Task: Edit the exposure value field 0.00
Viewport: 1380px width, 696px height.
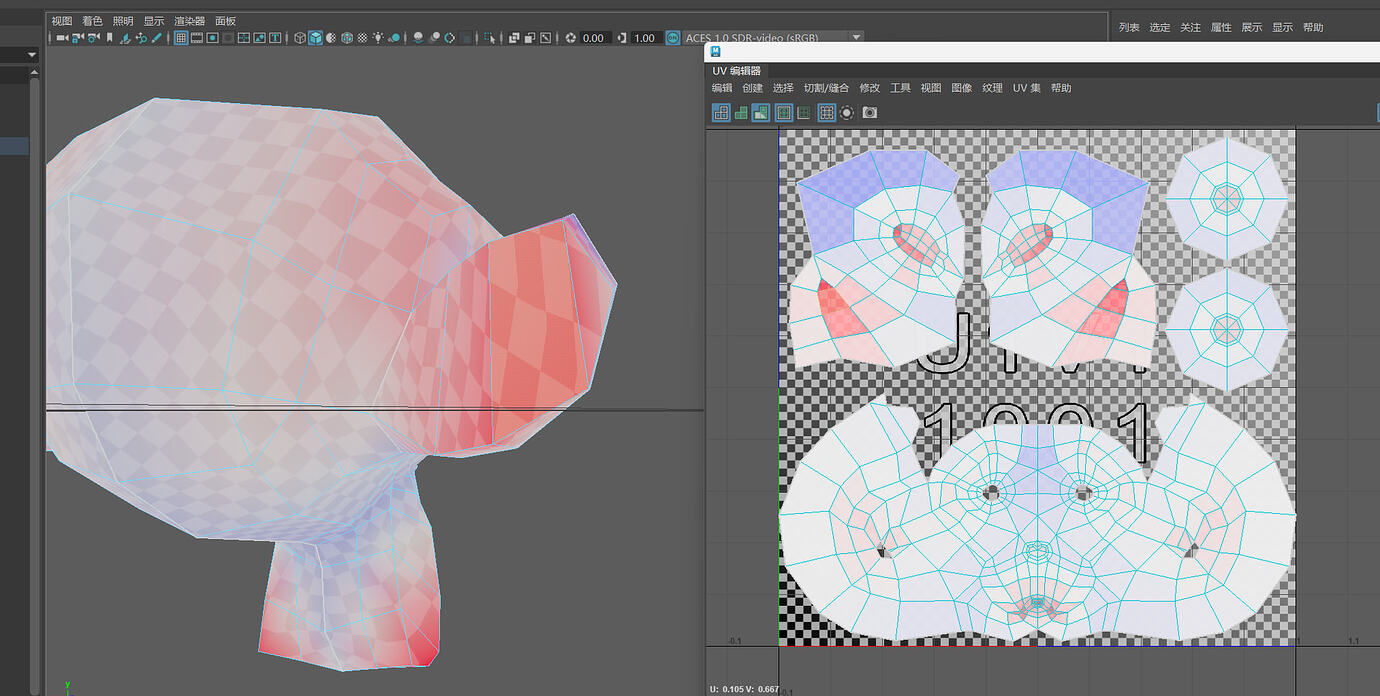Action: pos(596,38)
